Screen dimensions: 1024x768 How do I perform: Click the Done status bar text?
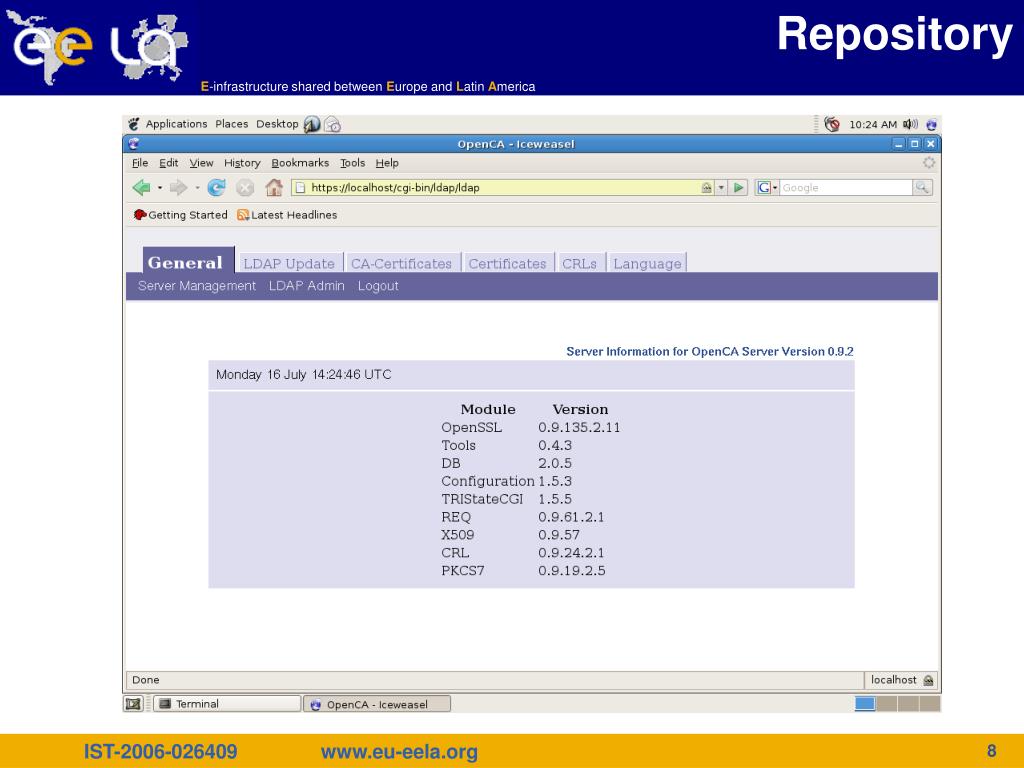(146, 680)
